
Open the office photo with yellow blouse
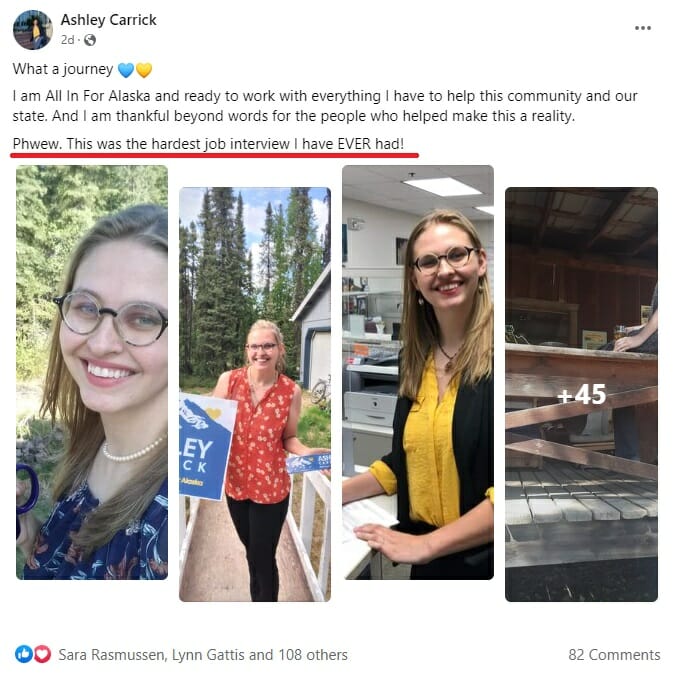coord(418,372)
